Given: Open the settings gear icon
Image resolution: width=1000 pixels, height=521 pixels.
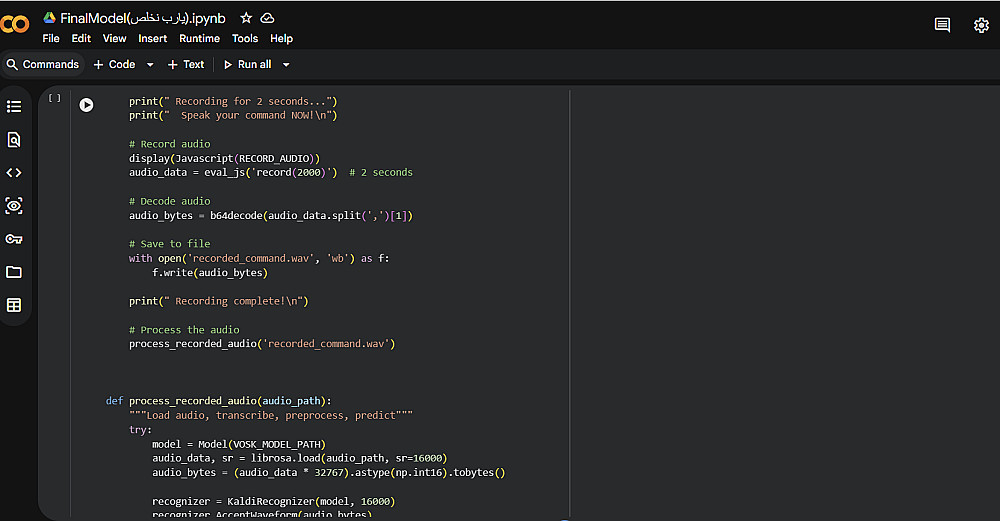Looking at the screenshot, I should point(981,25).
